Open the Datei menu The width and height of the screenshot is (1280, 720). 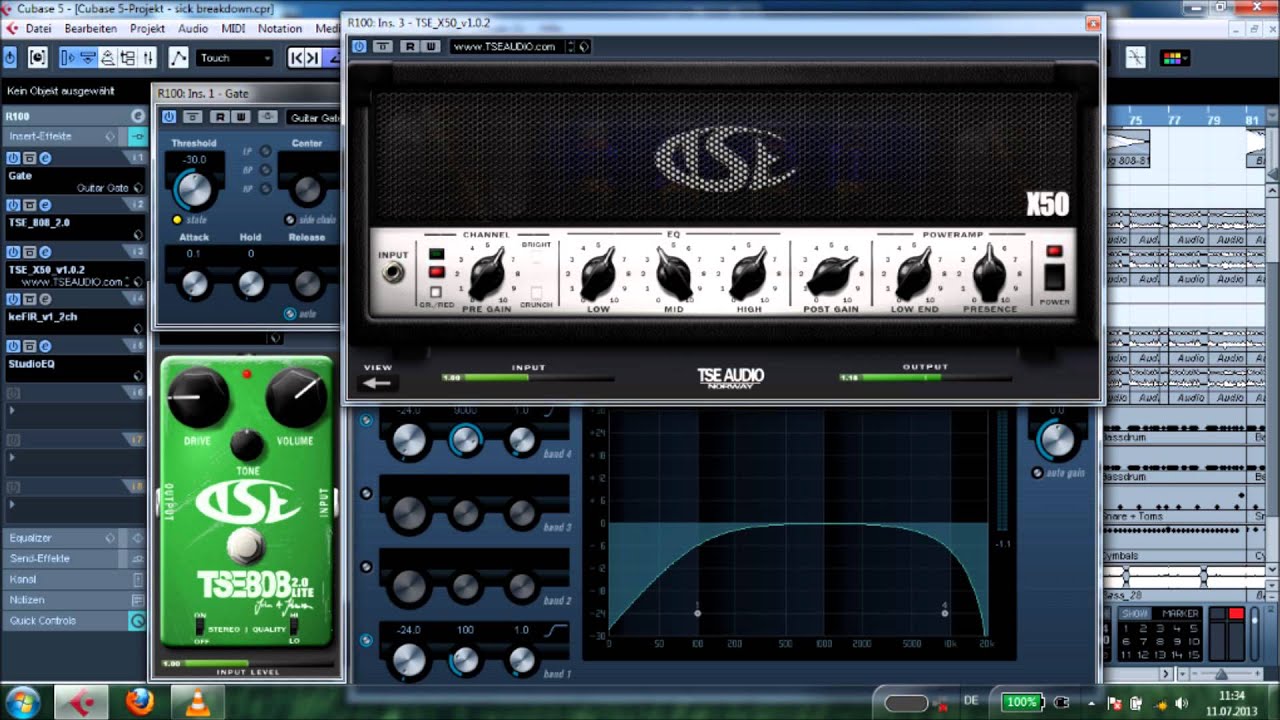coord(38,28)
